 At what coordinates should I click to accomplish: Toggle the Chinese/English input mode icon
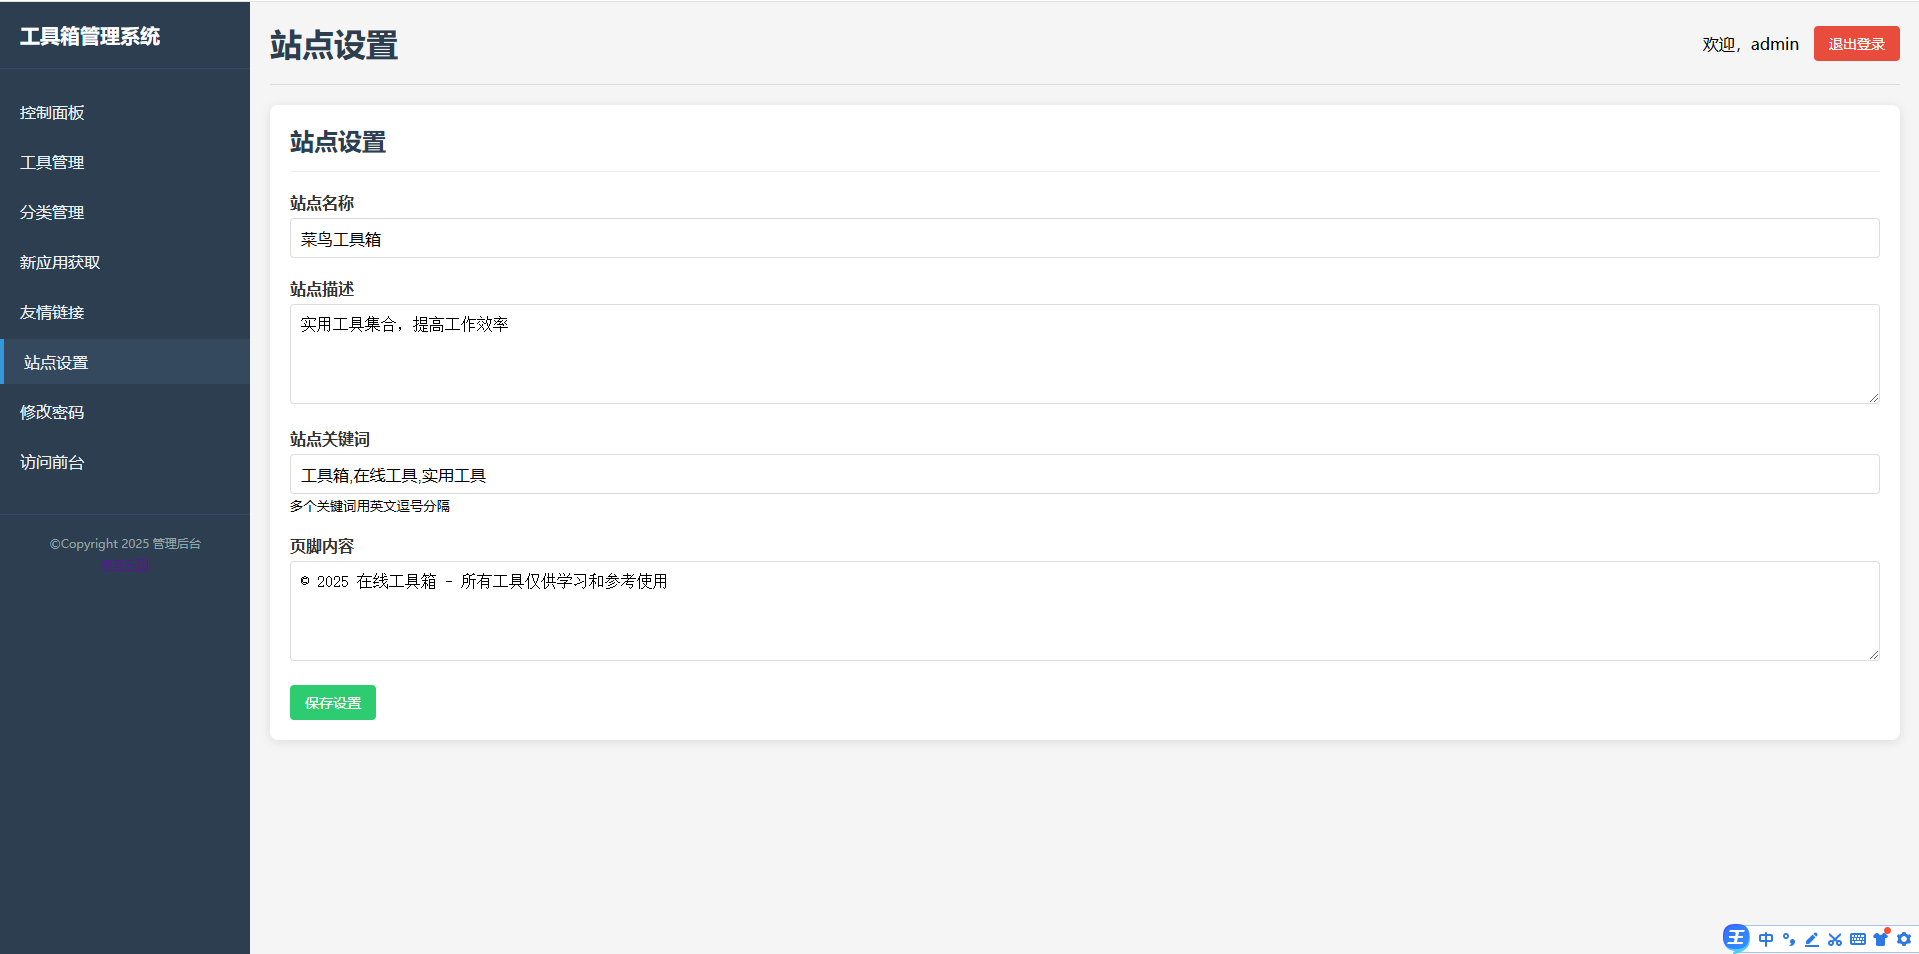point(1766,939)
